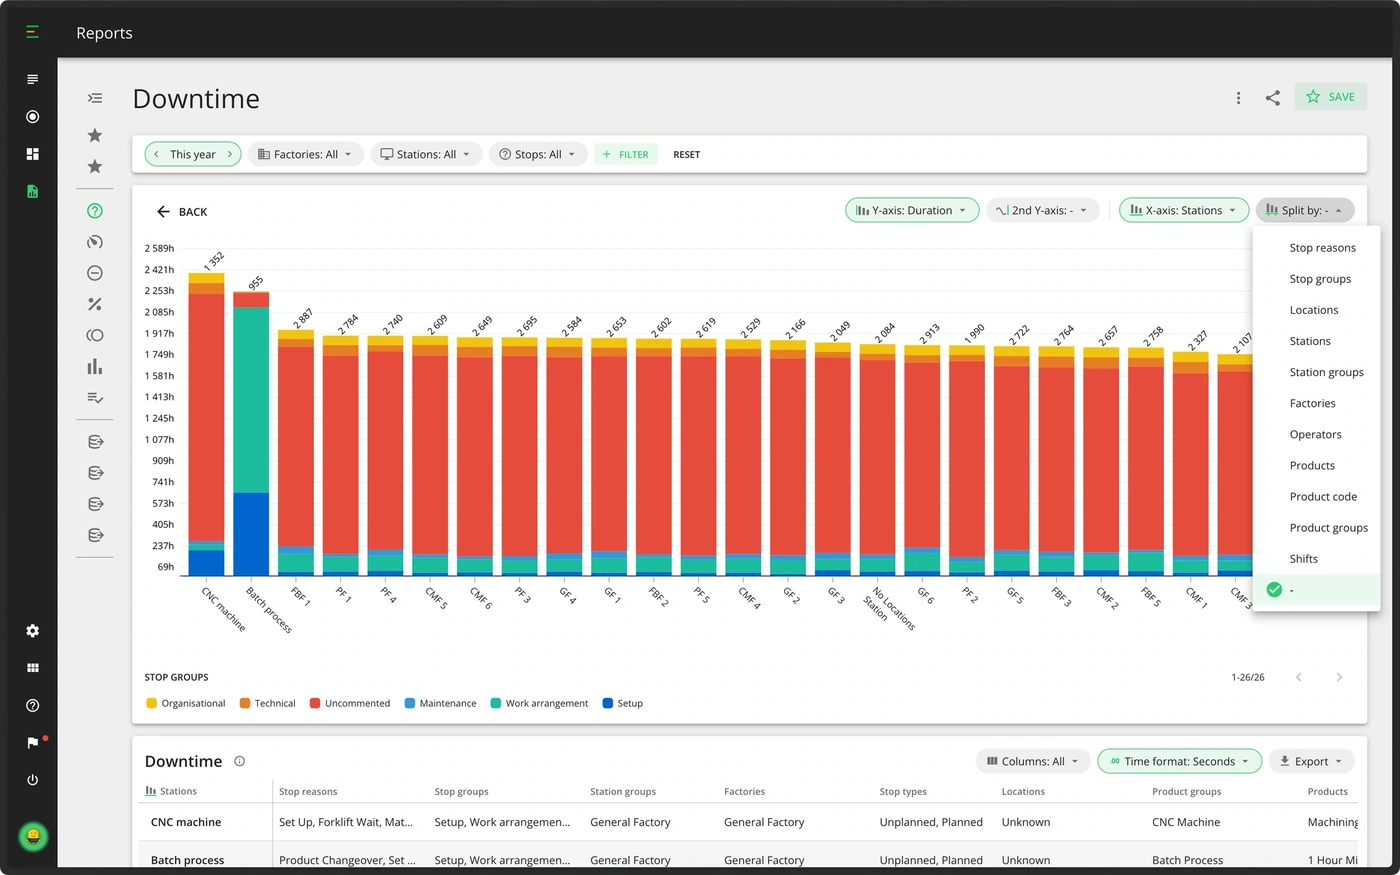Screen dimensions: 1400x875
Task: Toggle the Organisational legend series
Action: tap(186, 703)
